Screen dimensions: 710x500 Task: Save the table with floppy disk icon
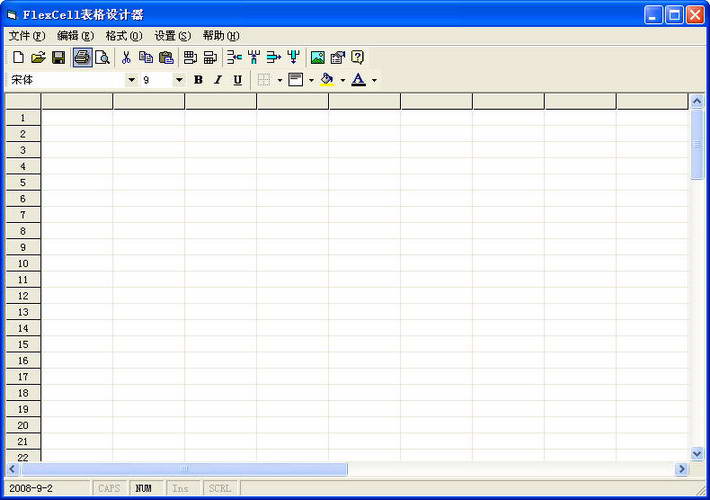[58, 58]
